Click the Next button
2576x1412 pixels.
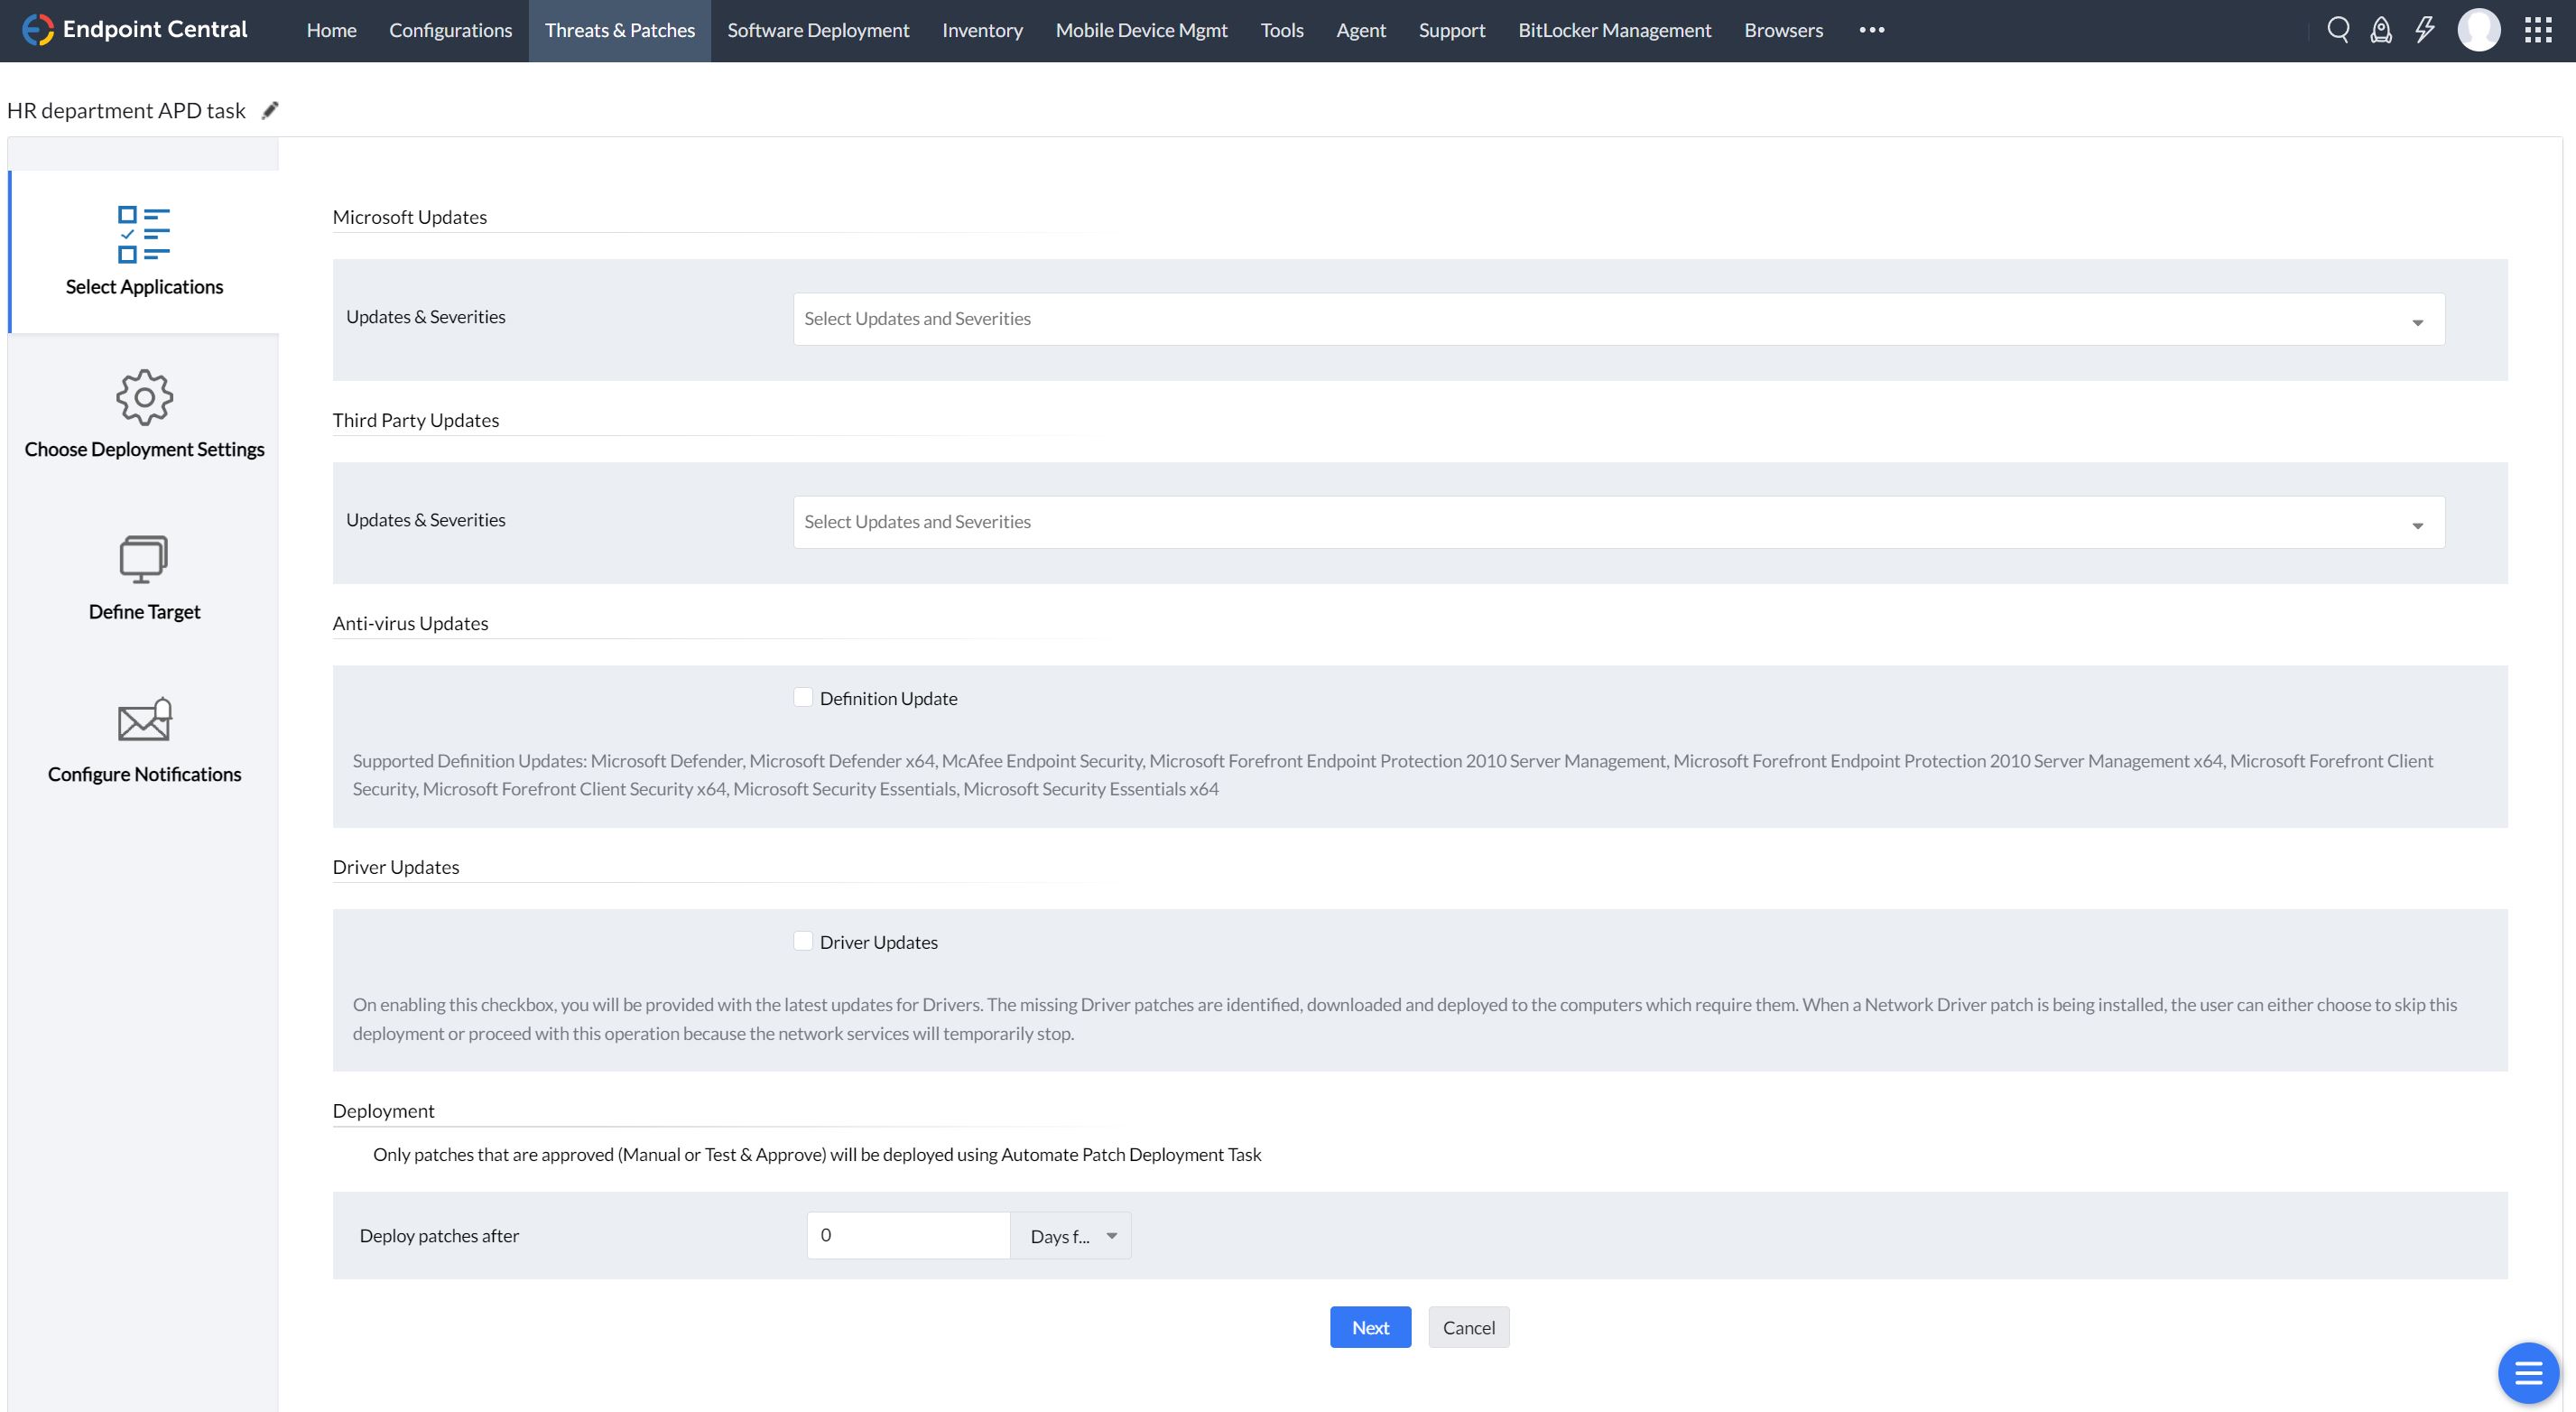click(x=1371, y=1327)
